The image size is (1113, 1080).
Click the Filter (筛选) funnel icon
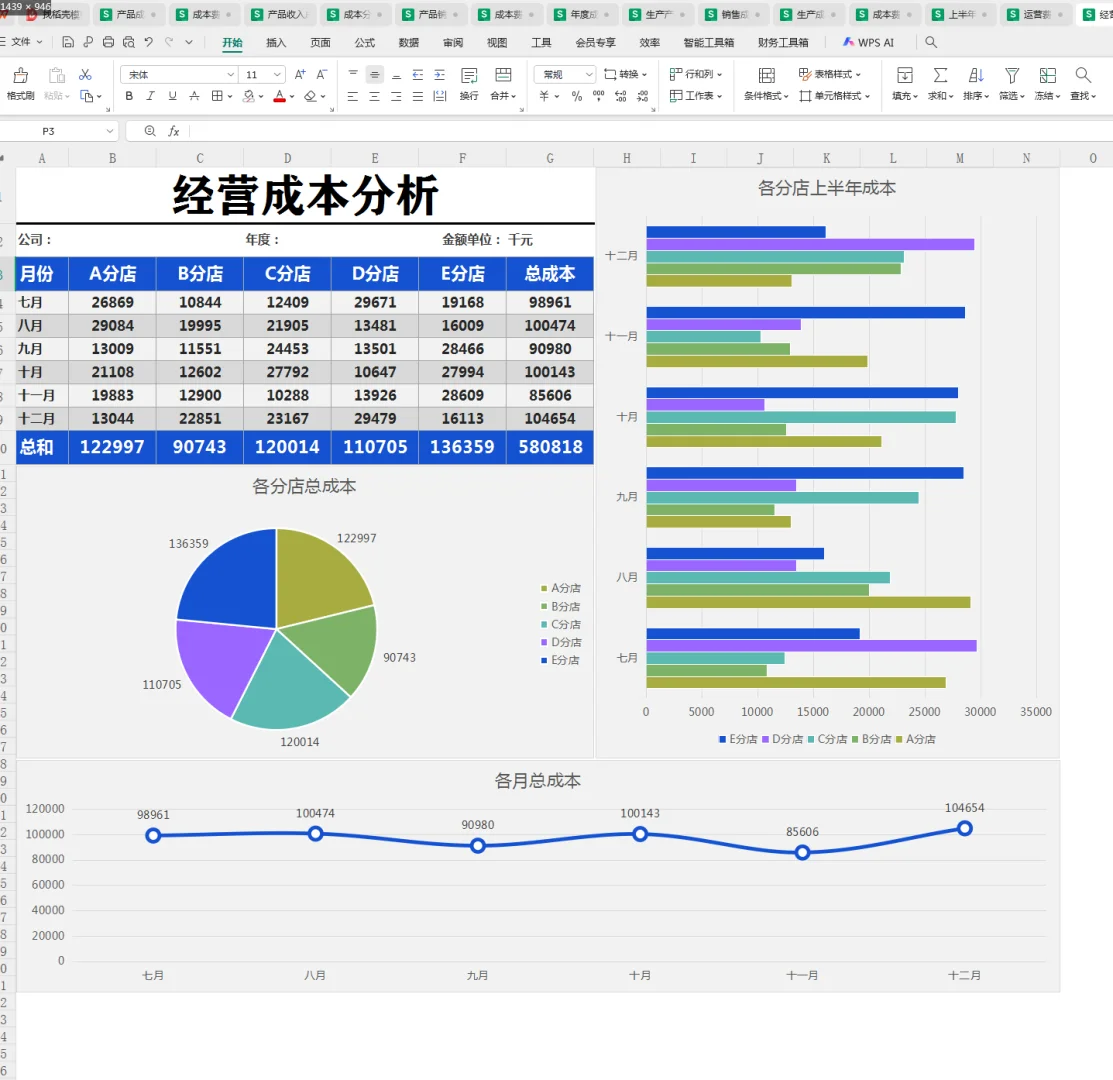1011,75
